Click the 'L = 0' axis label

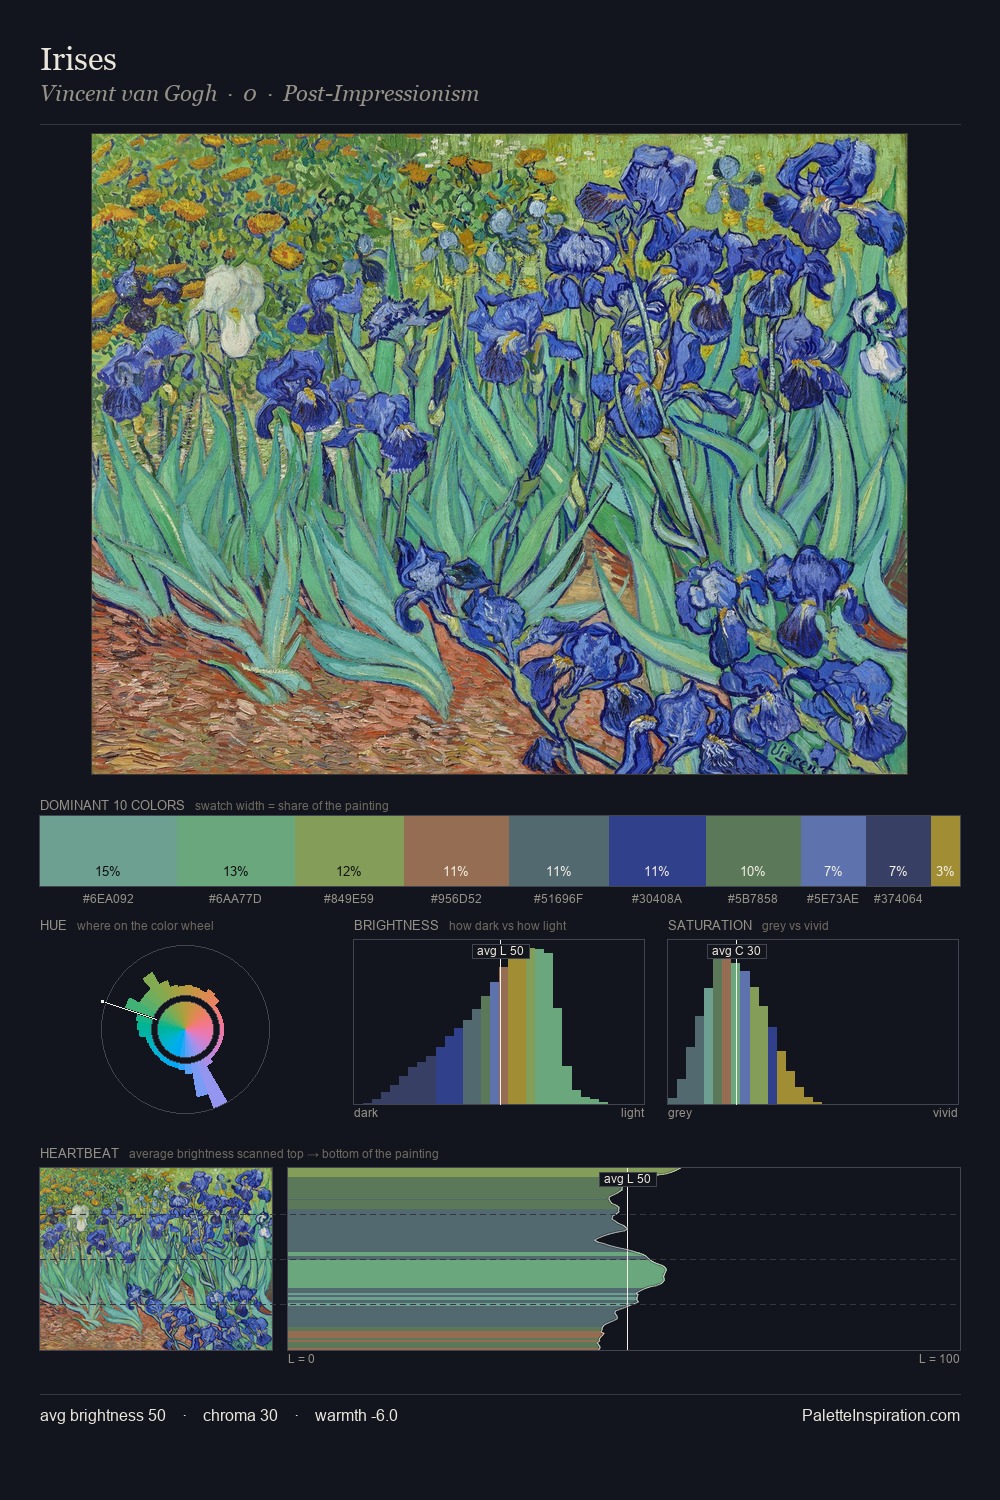(x=301, y=1358)
